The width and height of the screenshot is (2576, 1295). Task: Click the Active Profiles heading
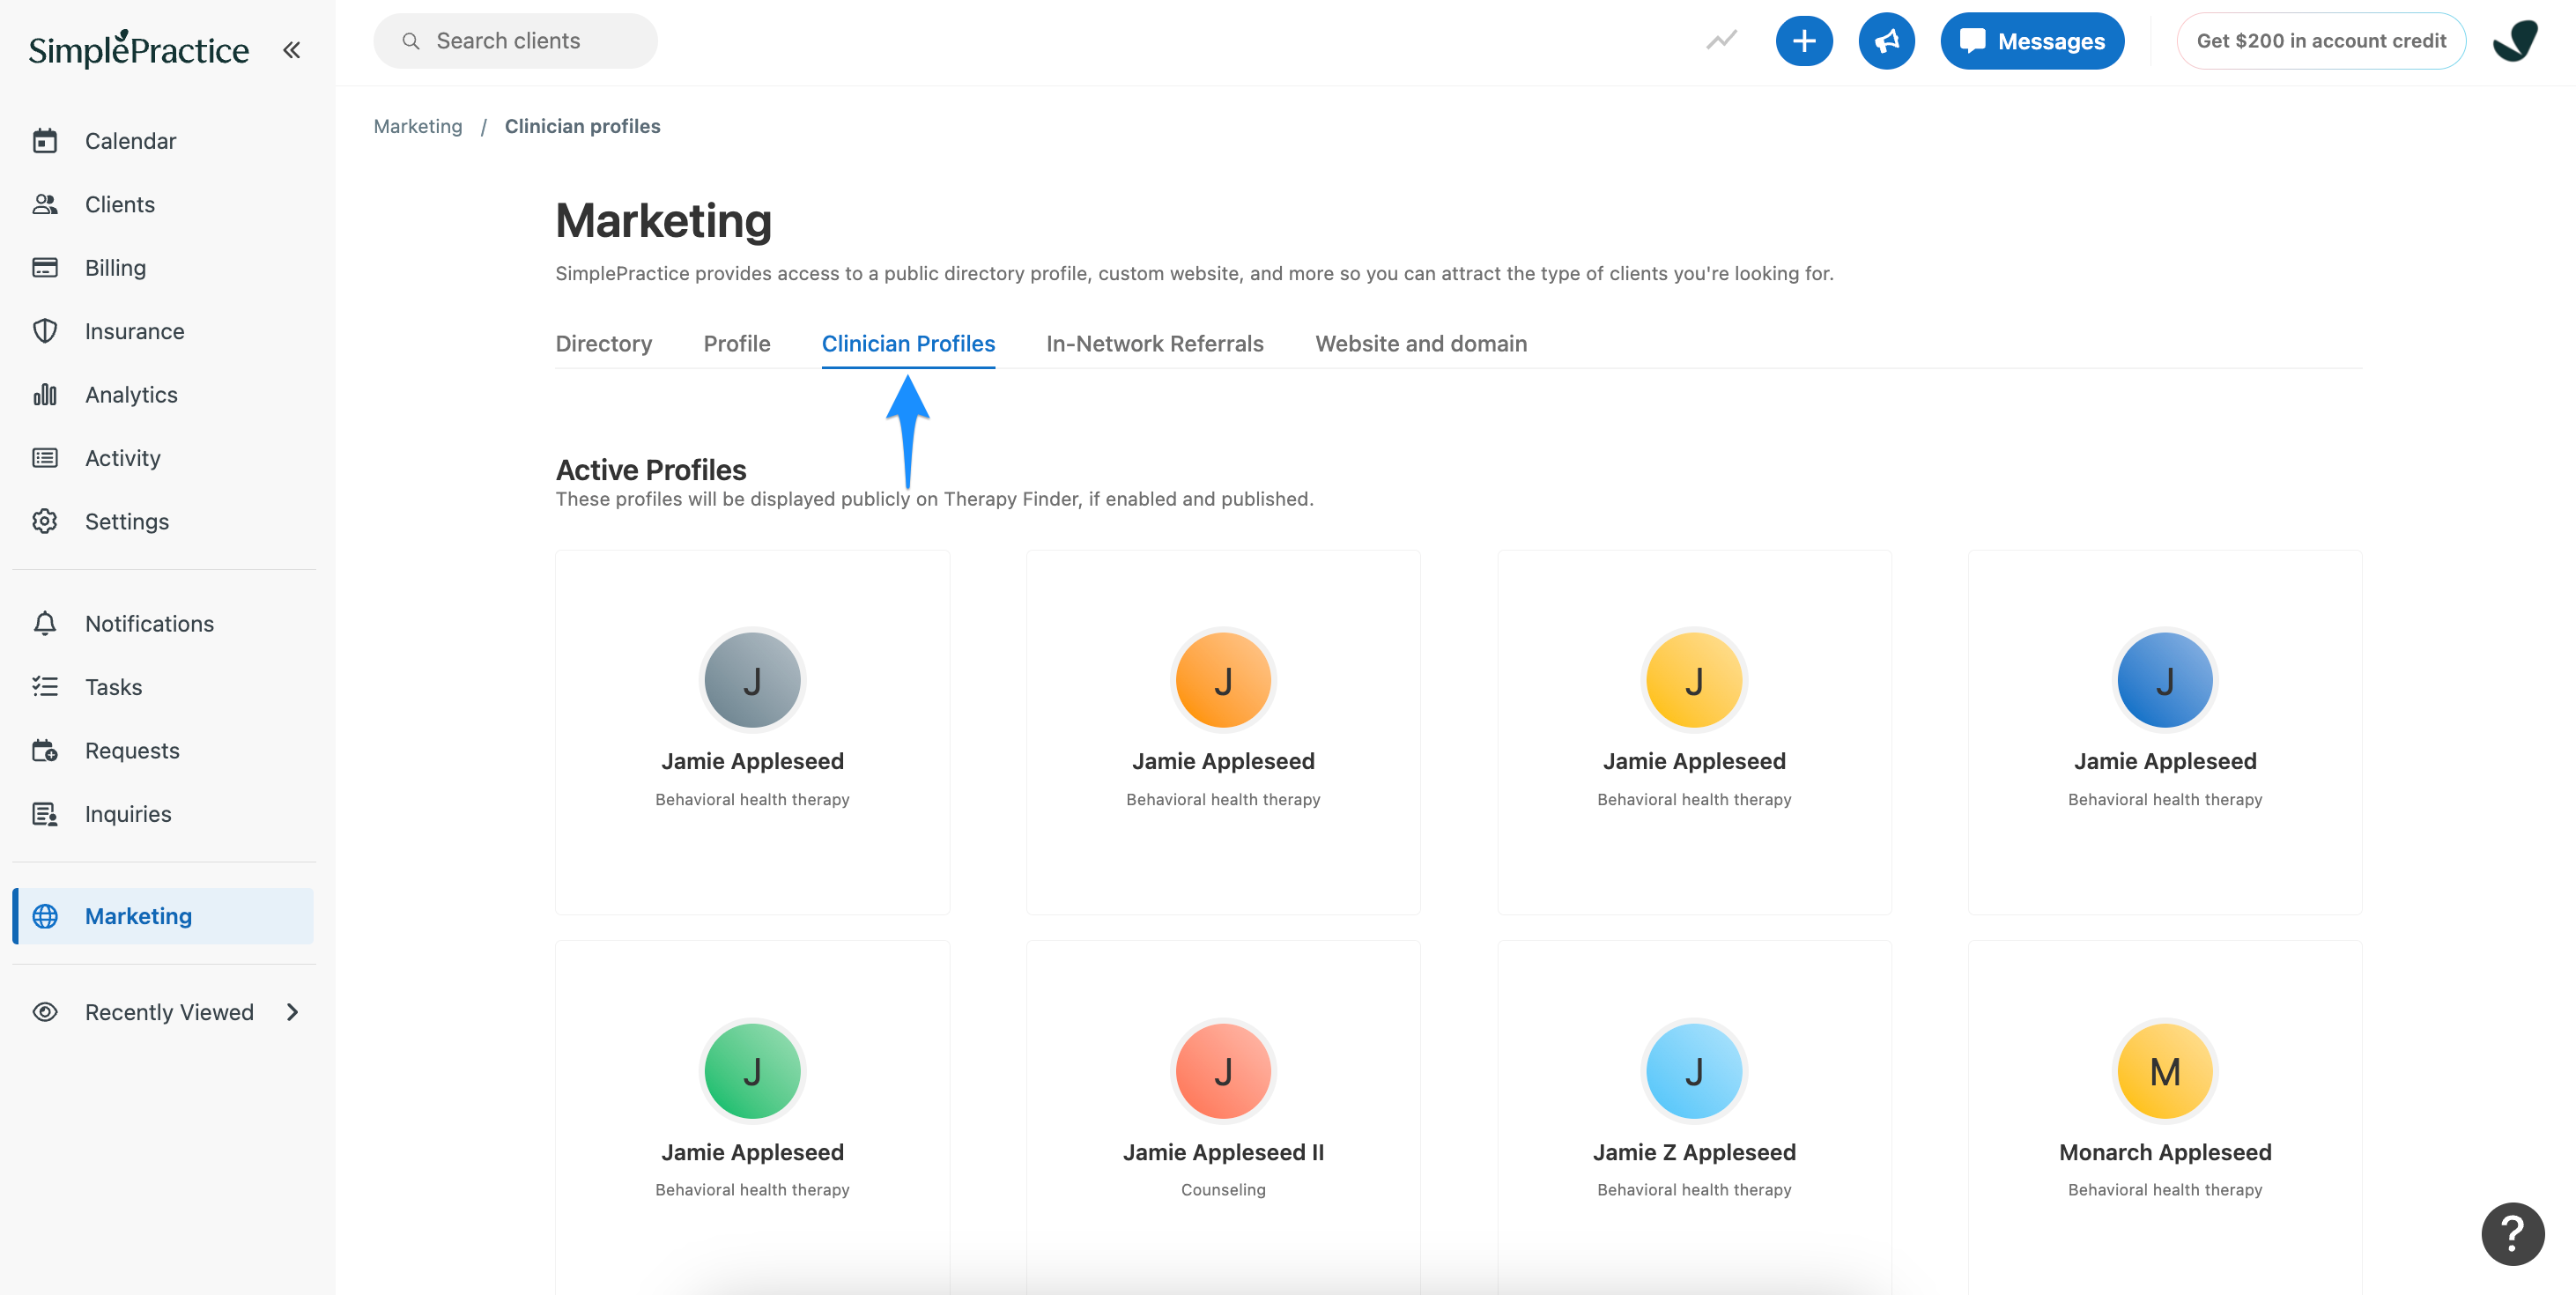[651, 469]
